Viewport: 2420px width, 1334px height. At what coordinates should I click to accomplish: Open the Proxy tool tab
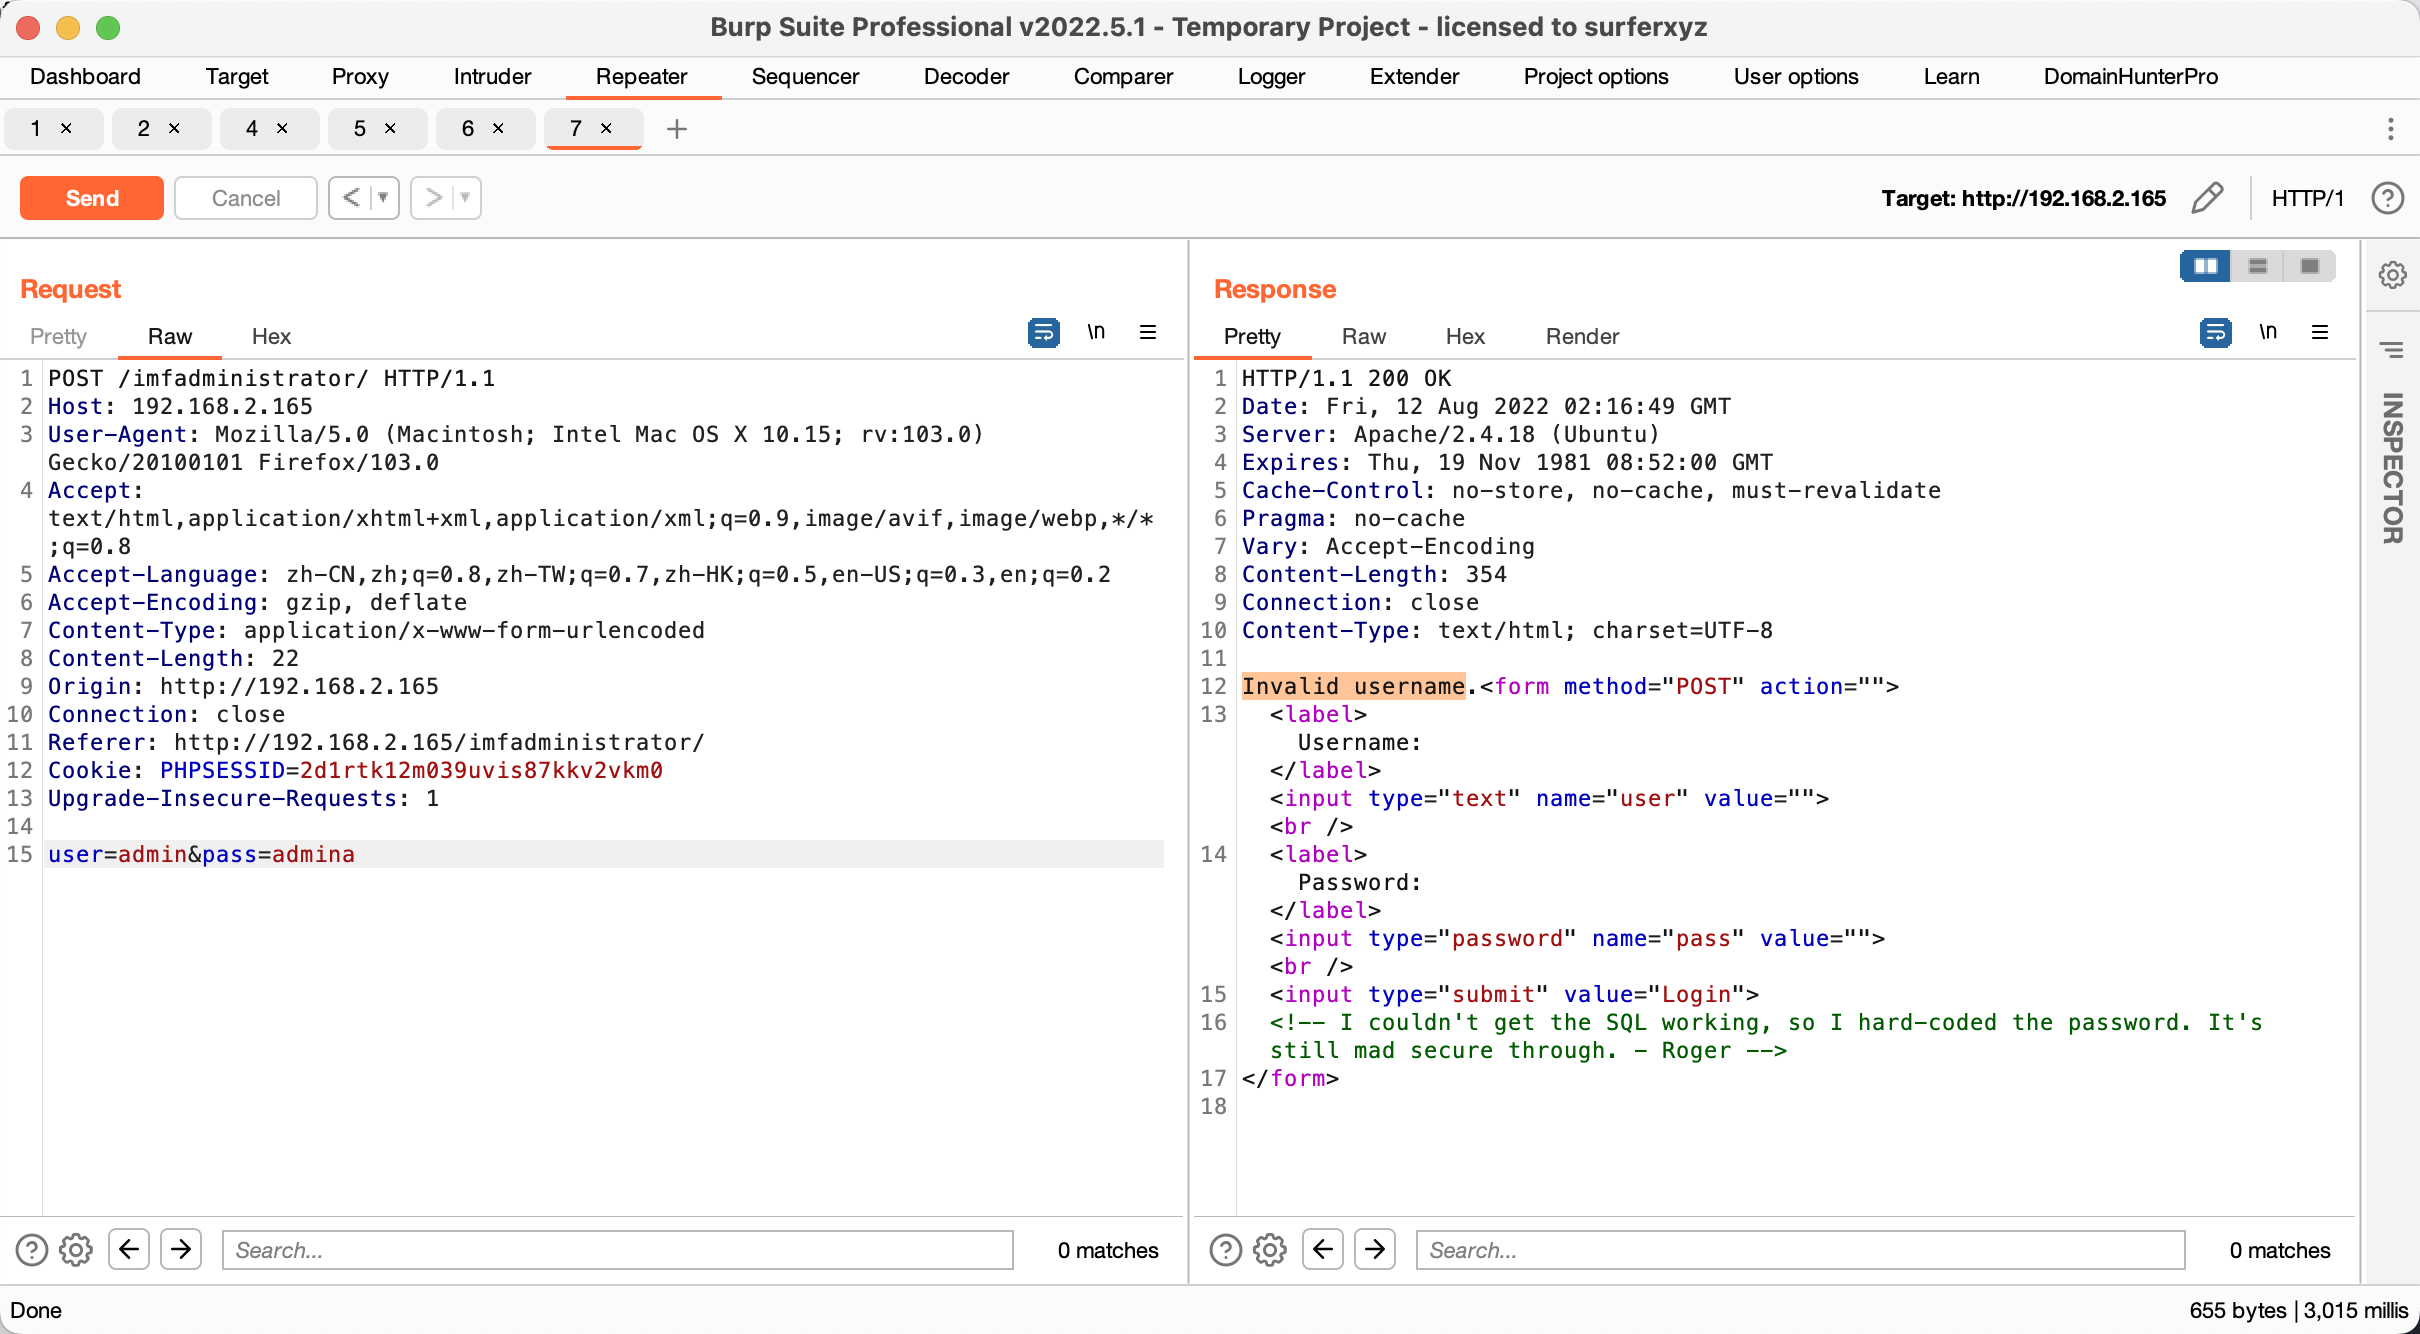[360, 76]
